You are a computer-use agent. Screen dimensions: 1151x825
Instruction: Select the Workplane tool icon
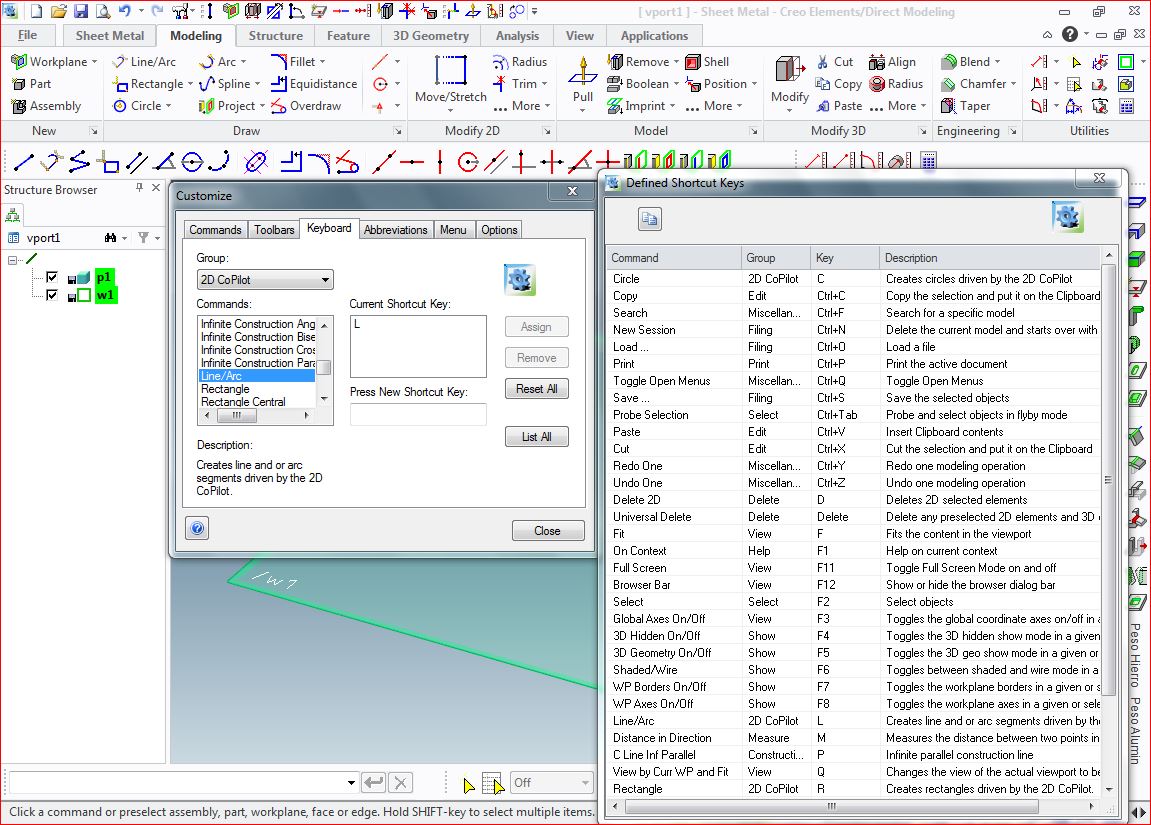[x=19, y=62]
